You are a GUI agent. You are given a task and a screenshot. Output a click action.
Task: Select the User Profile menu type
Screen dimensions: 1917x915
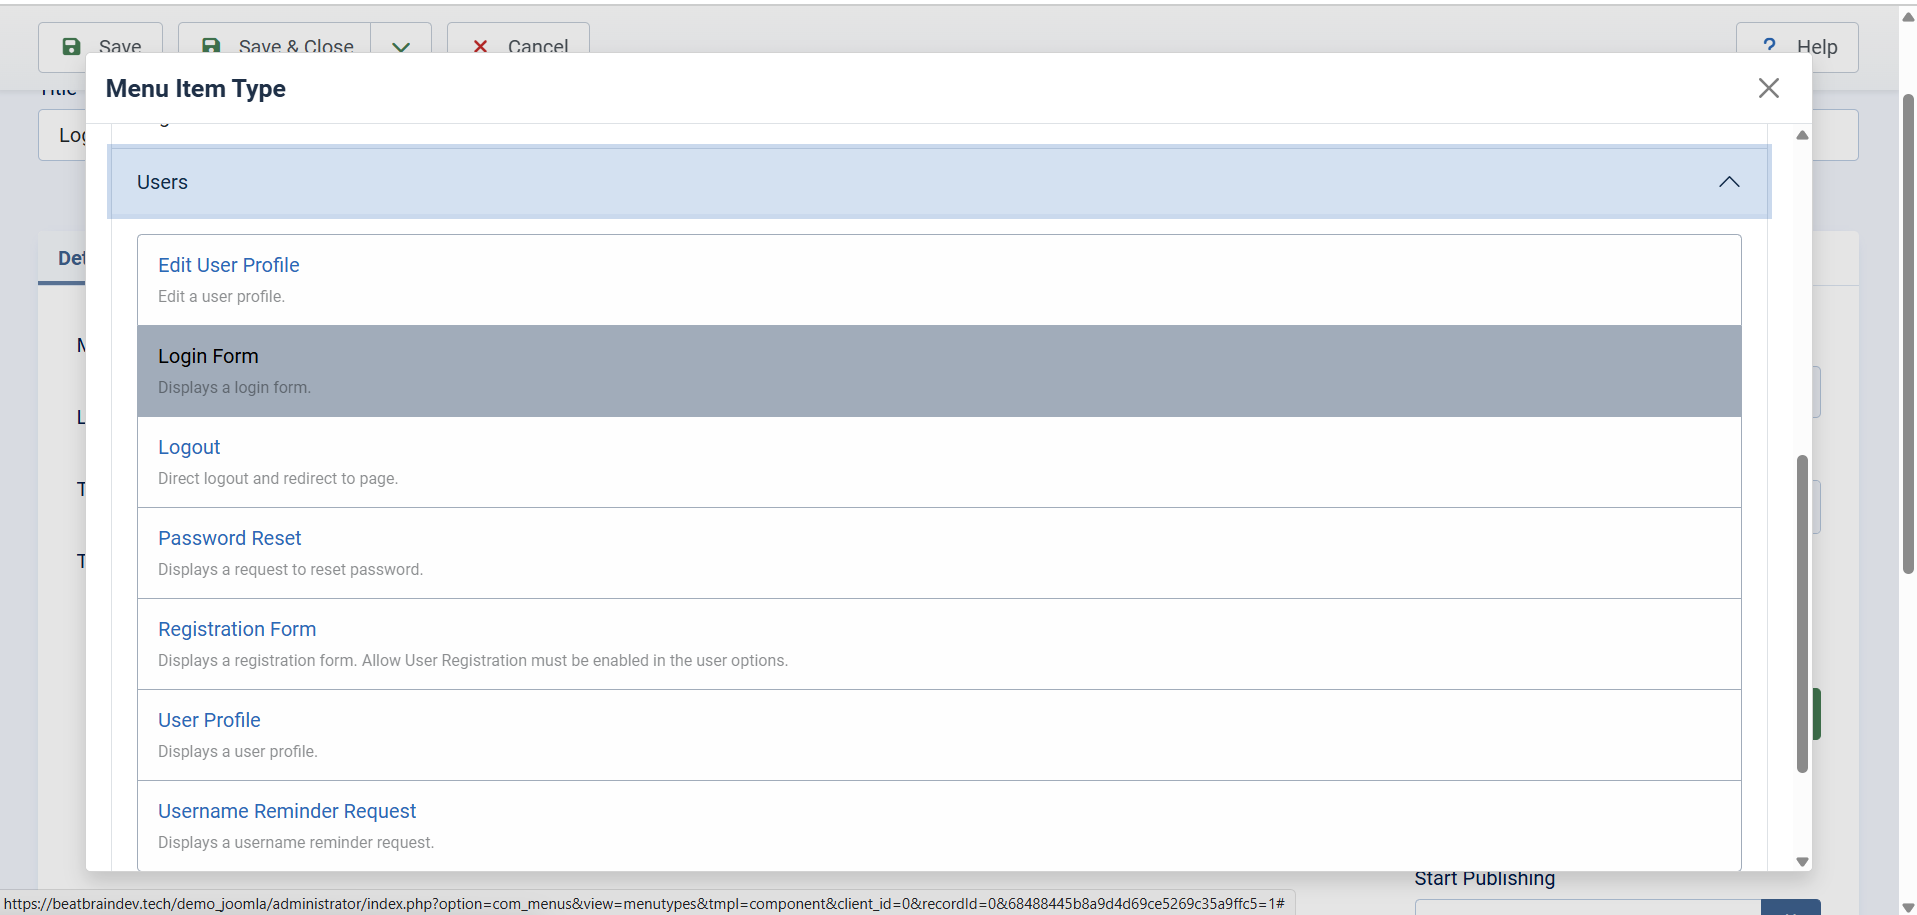(209, 720)
